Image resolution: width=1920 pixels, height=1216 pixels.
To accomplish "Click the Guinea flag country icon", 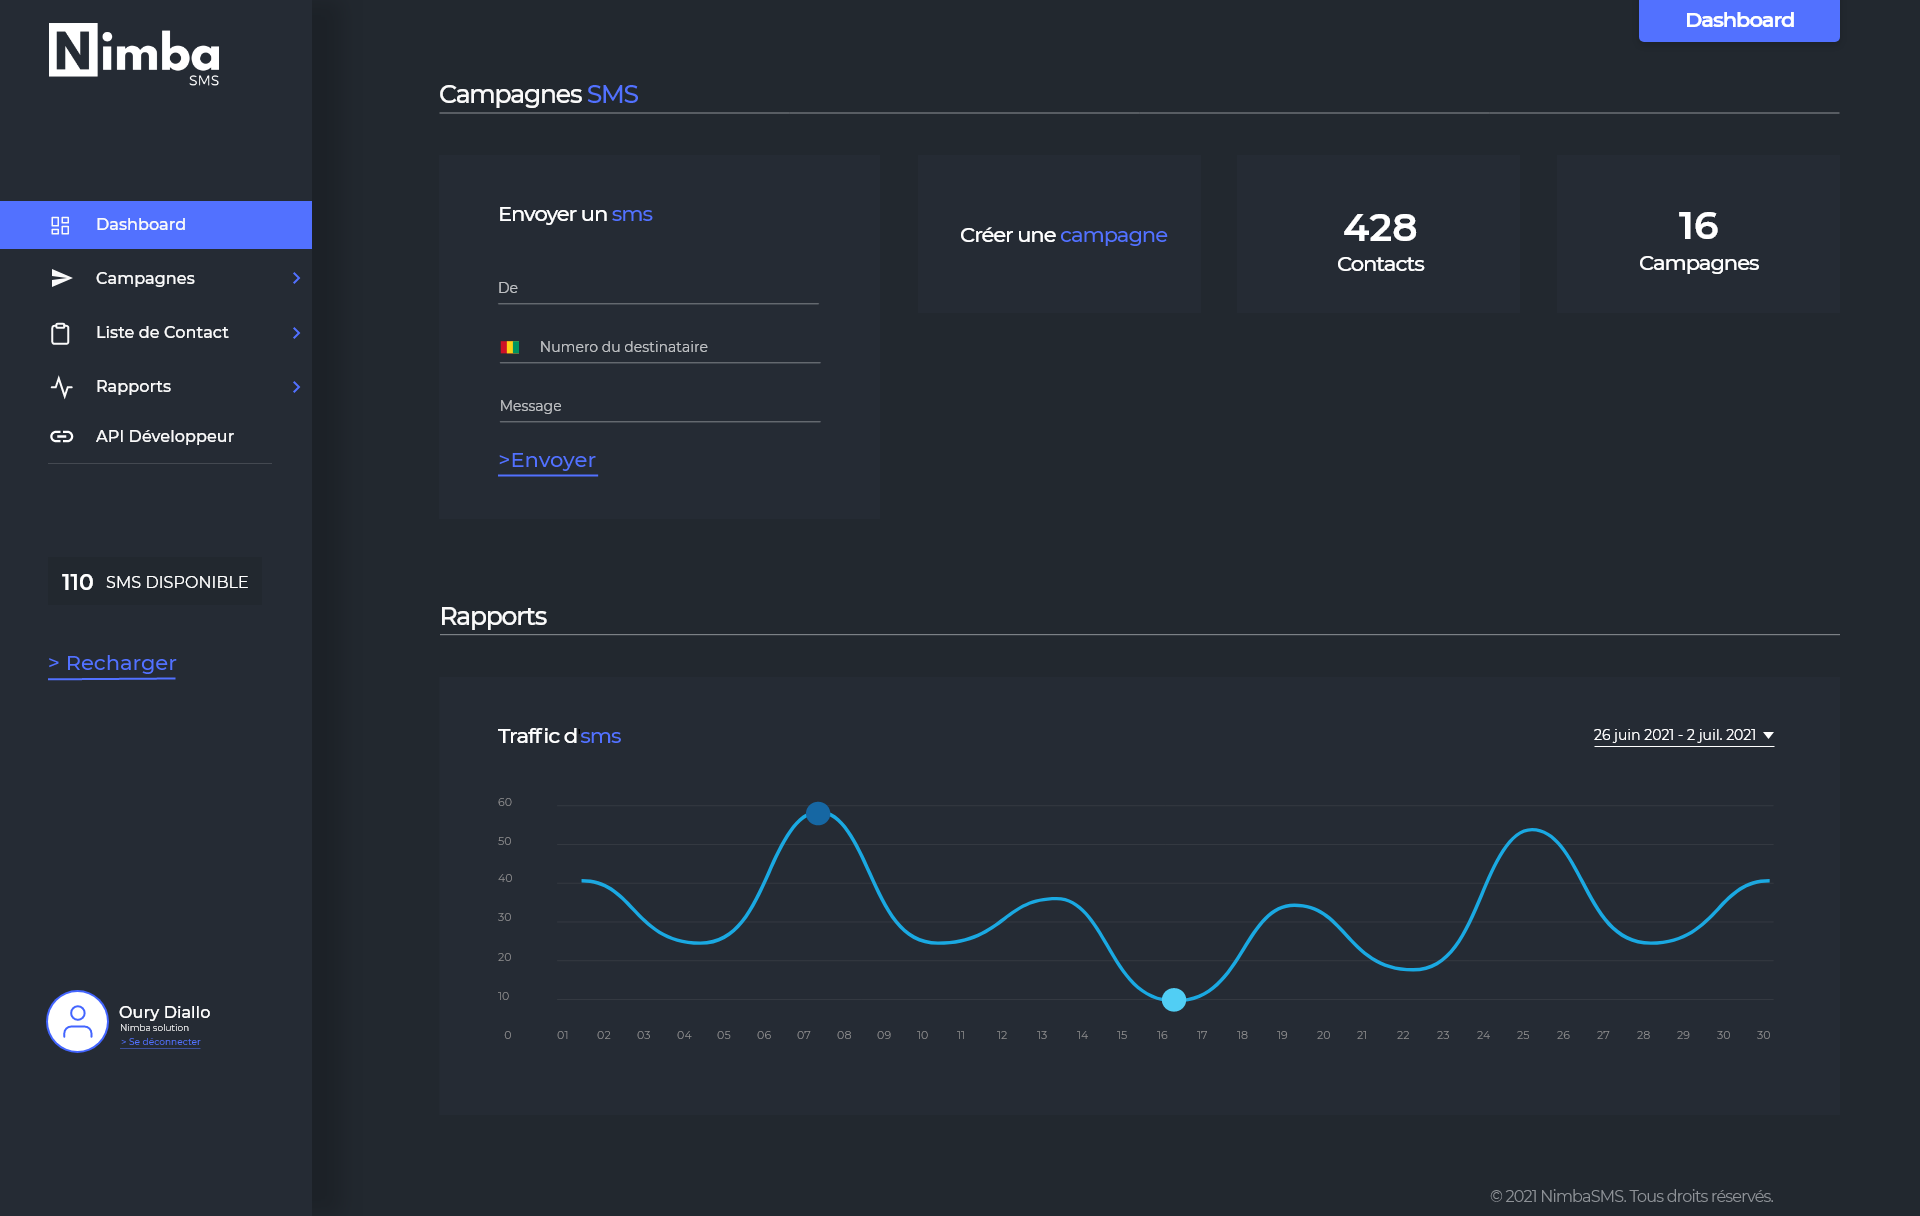I will 510,347.
